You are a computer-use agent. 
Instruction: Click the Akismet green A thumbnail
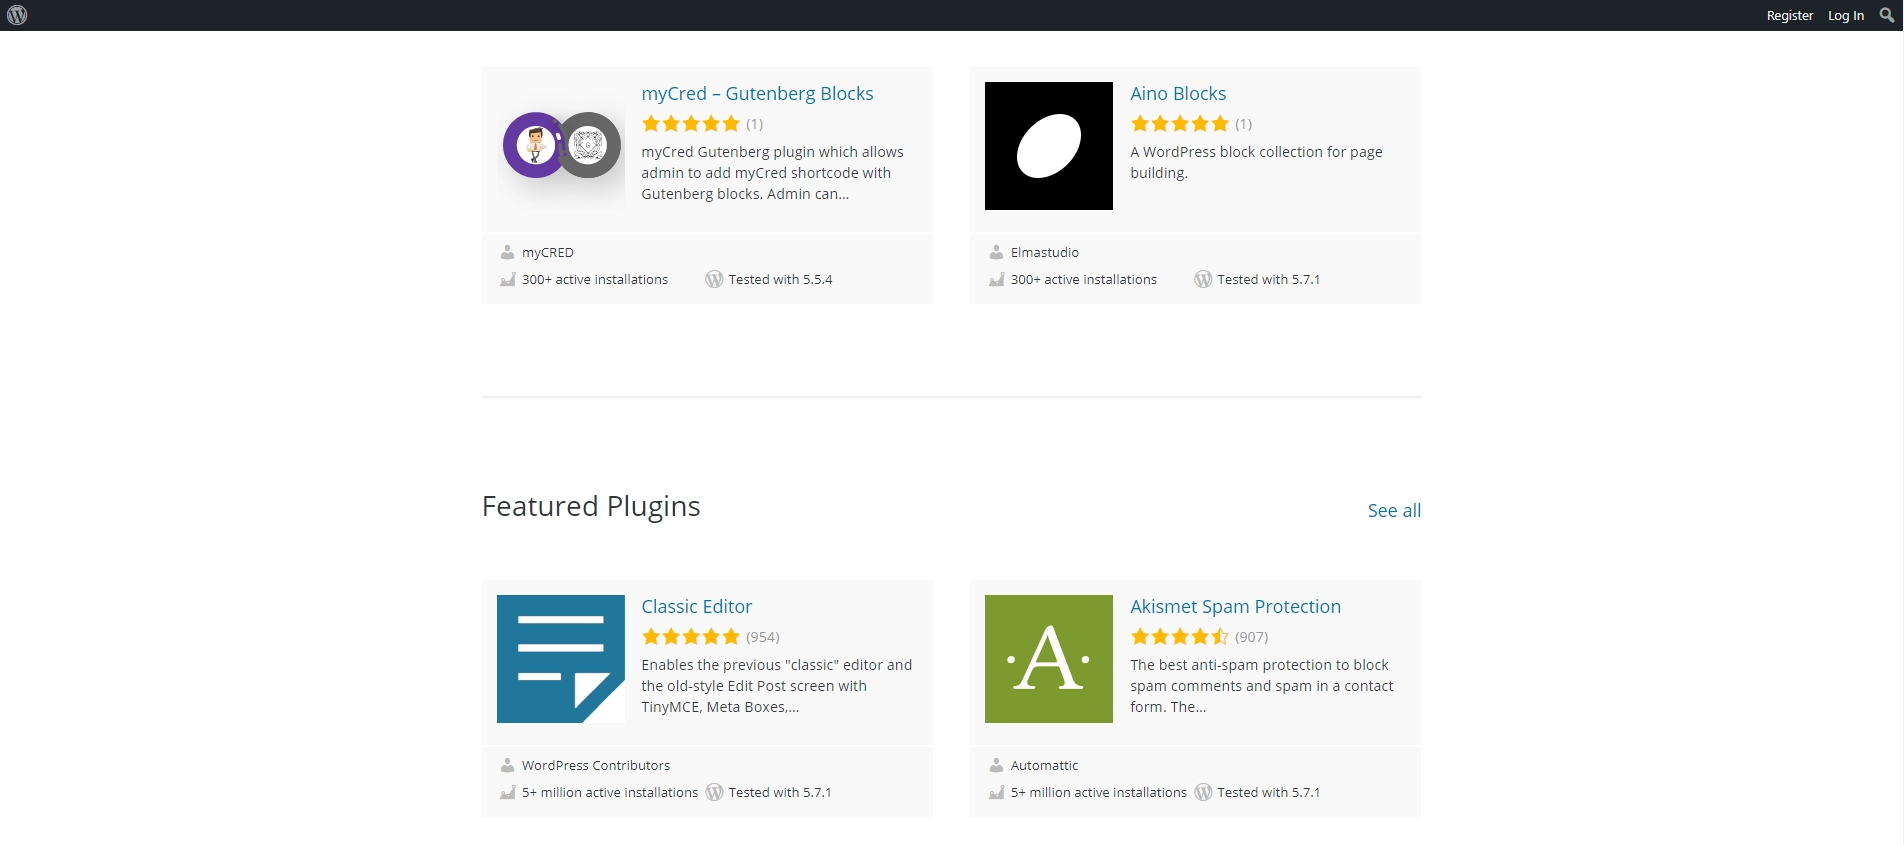pos(1049,659)
